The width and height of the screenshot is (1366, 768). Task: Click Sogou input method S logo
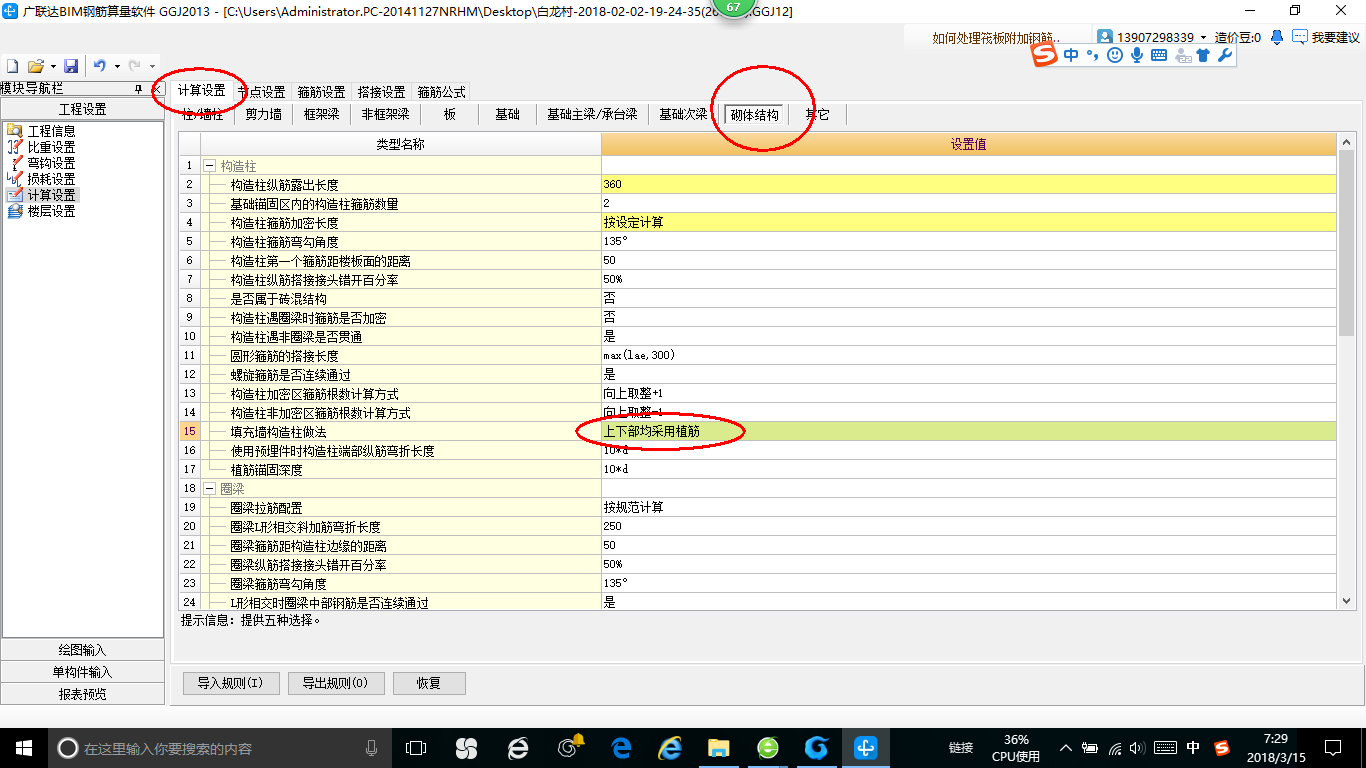[x=1045, y=55]
